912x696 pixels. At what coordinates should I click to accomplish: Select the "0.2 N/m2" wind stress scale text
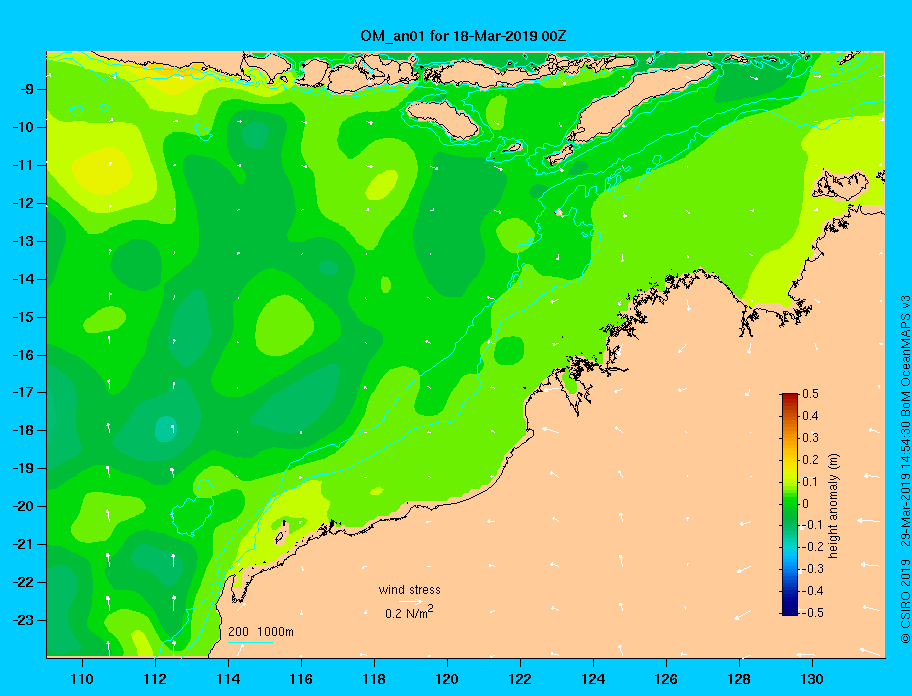tap(409, 613)
